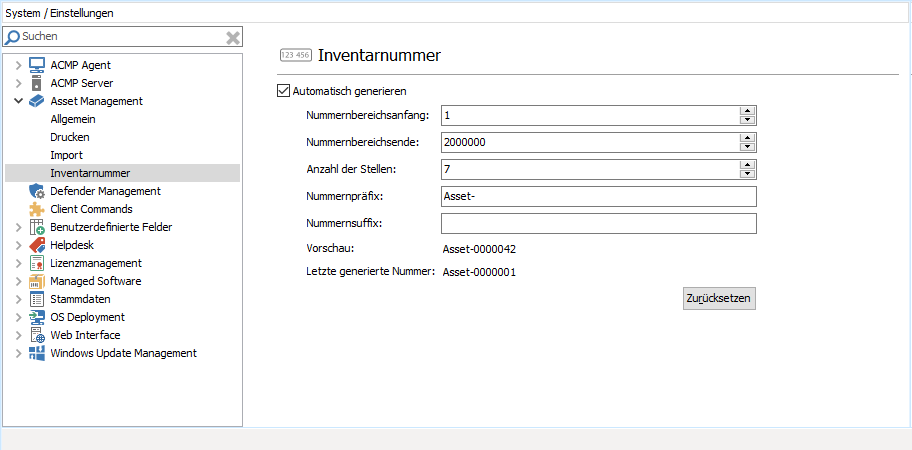Viewport: 912px width, 450px height.
Task: Click preview value Asset-0000042
Action: click(480, 249)
